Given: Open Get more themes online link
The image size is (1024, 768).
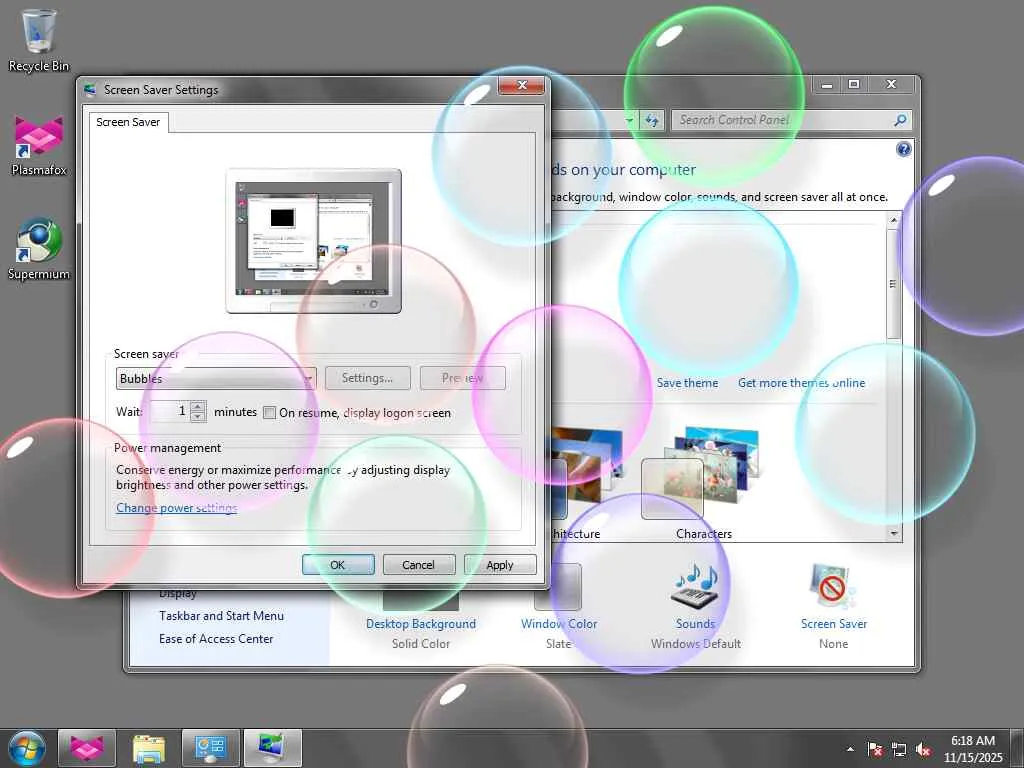Looking at the screenshot, I should 801,383.
